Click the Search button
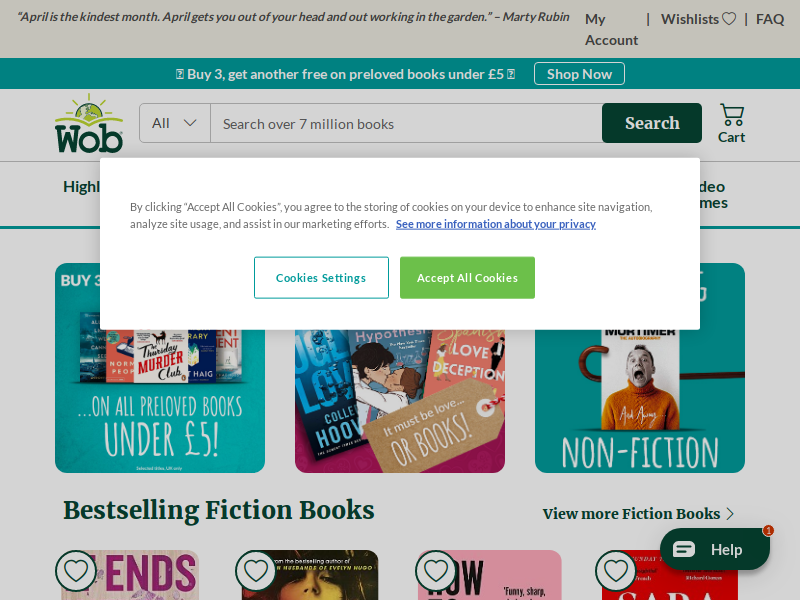Viewport: 800px width, 600px height. pos(652,123)
